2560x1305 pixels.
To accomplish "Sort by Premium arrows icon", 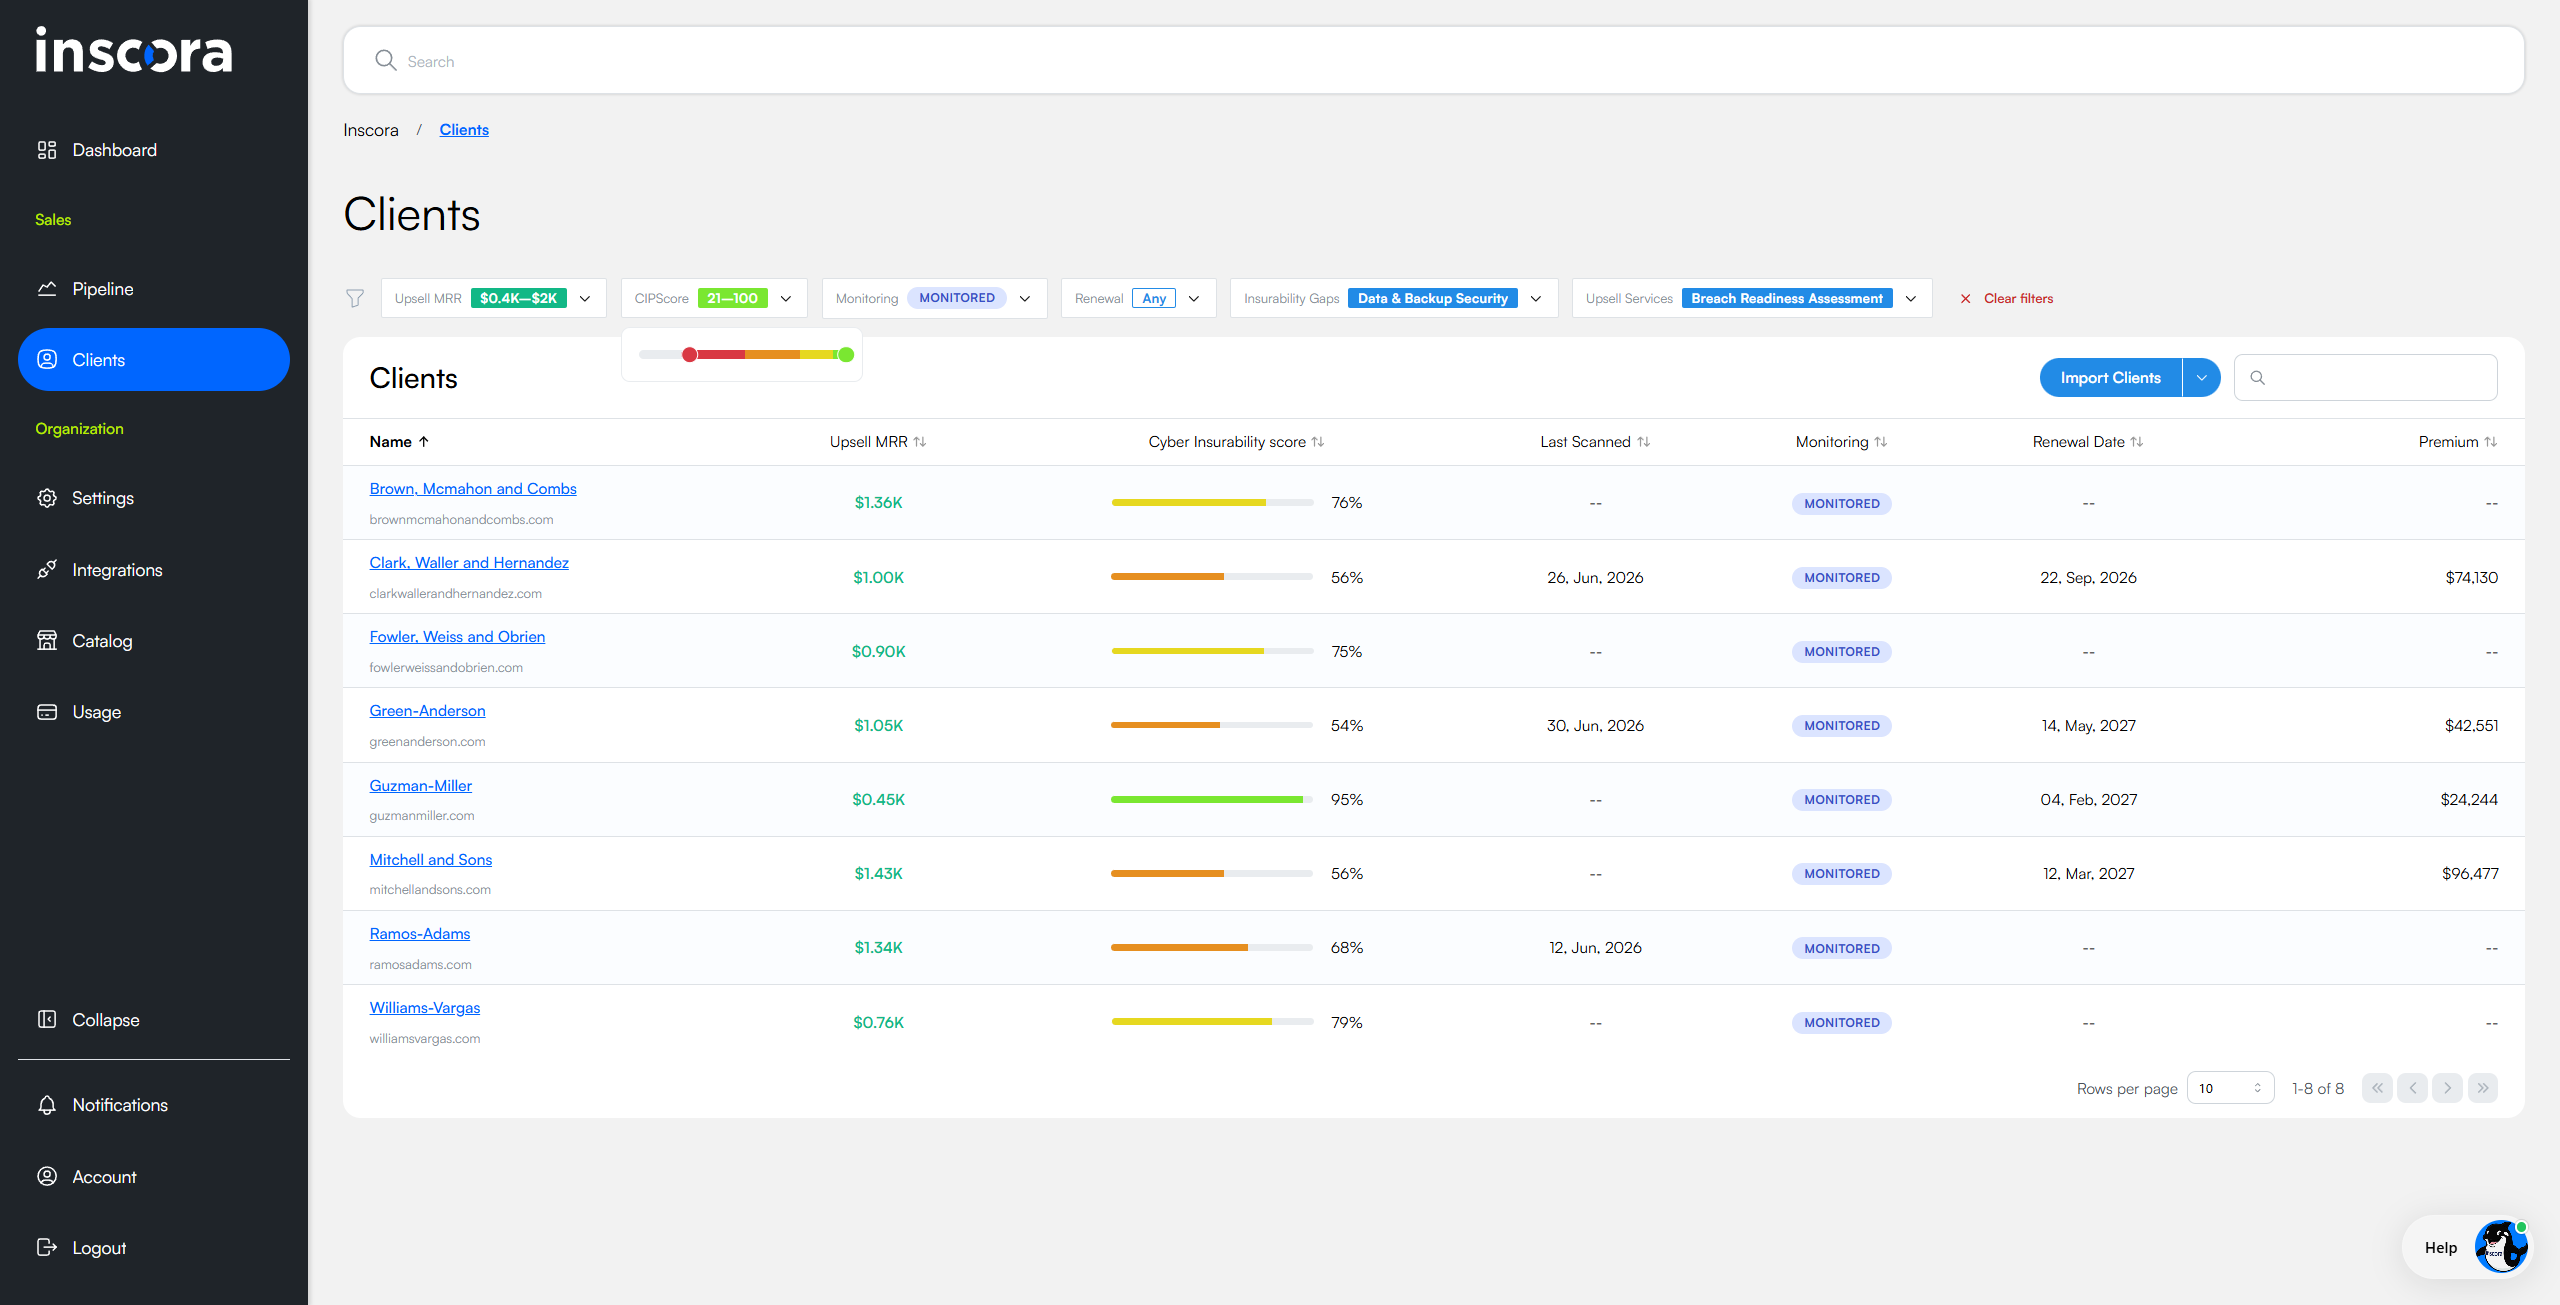I will 2491,442.
